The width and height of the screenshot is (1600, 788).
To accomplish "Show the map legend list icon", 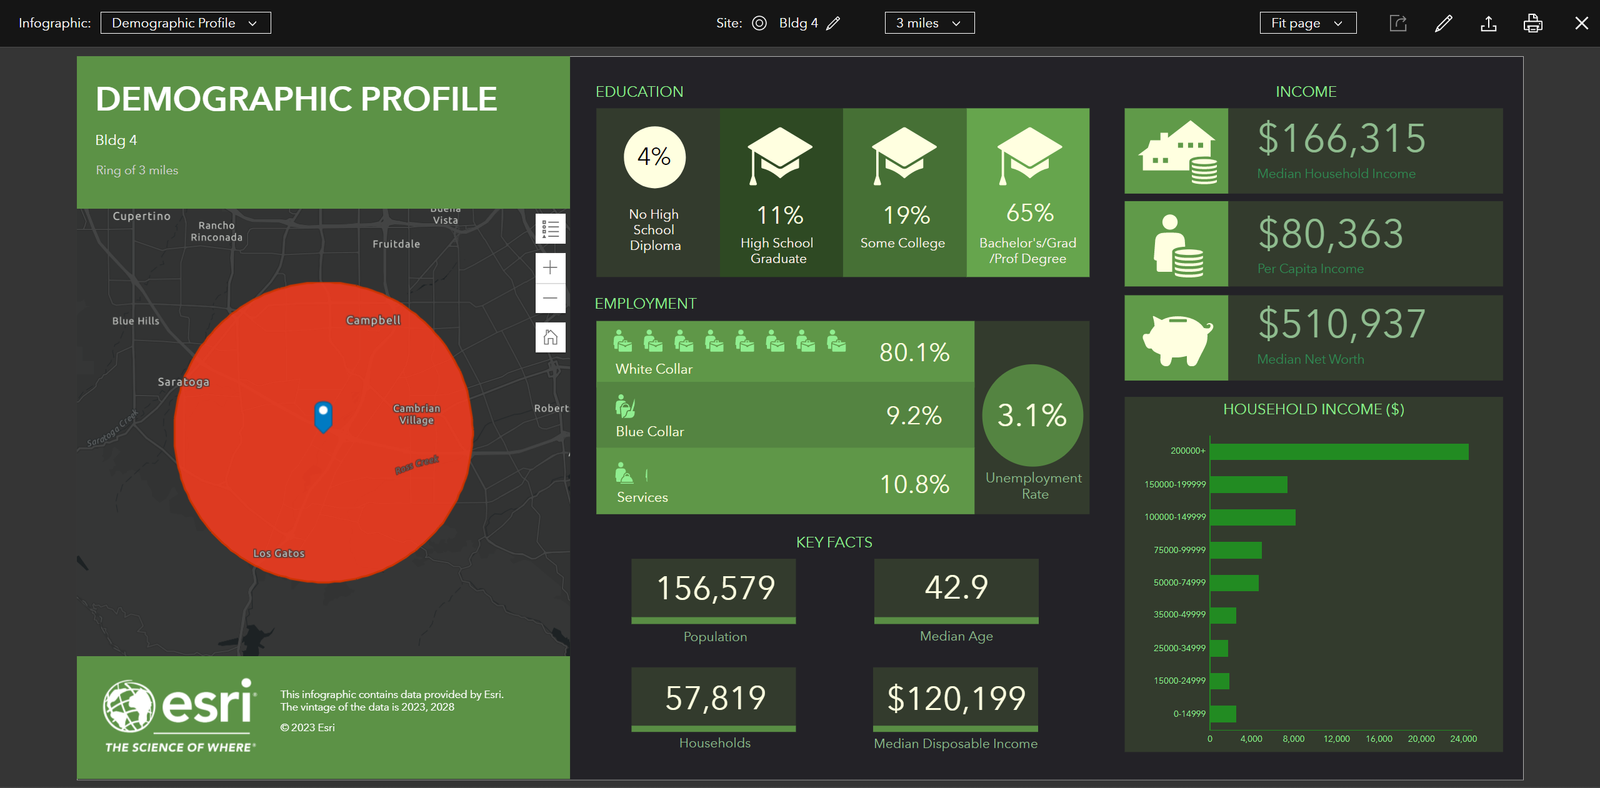I will (x=550, y=229).
